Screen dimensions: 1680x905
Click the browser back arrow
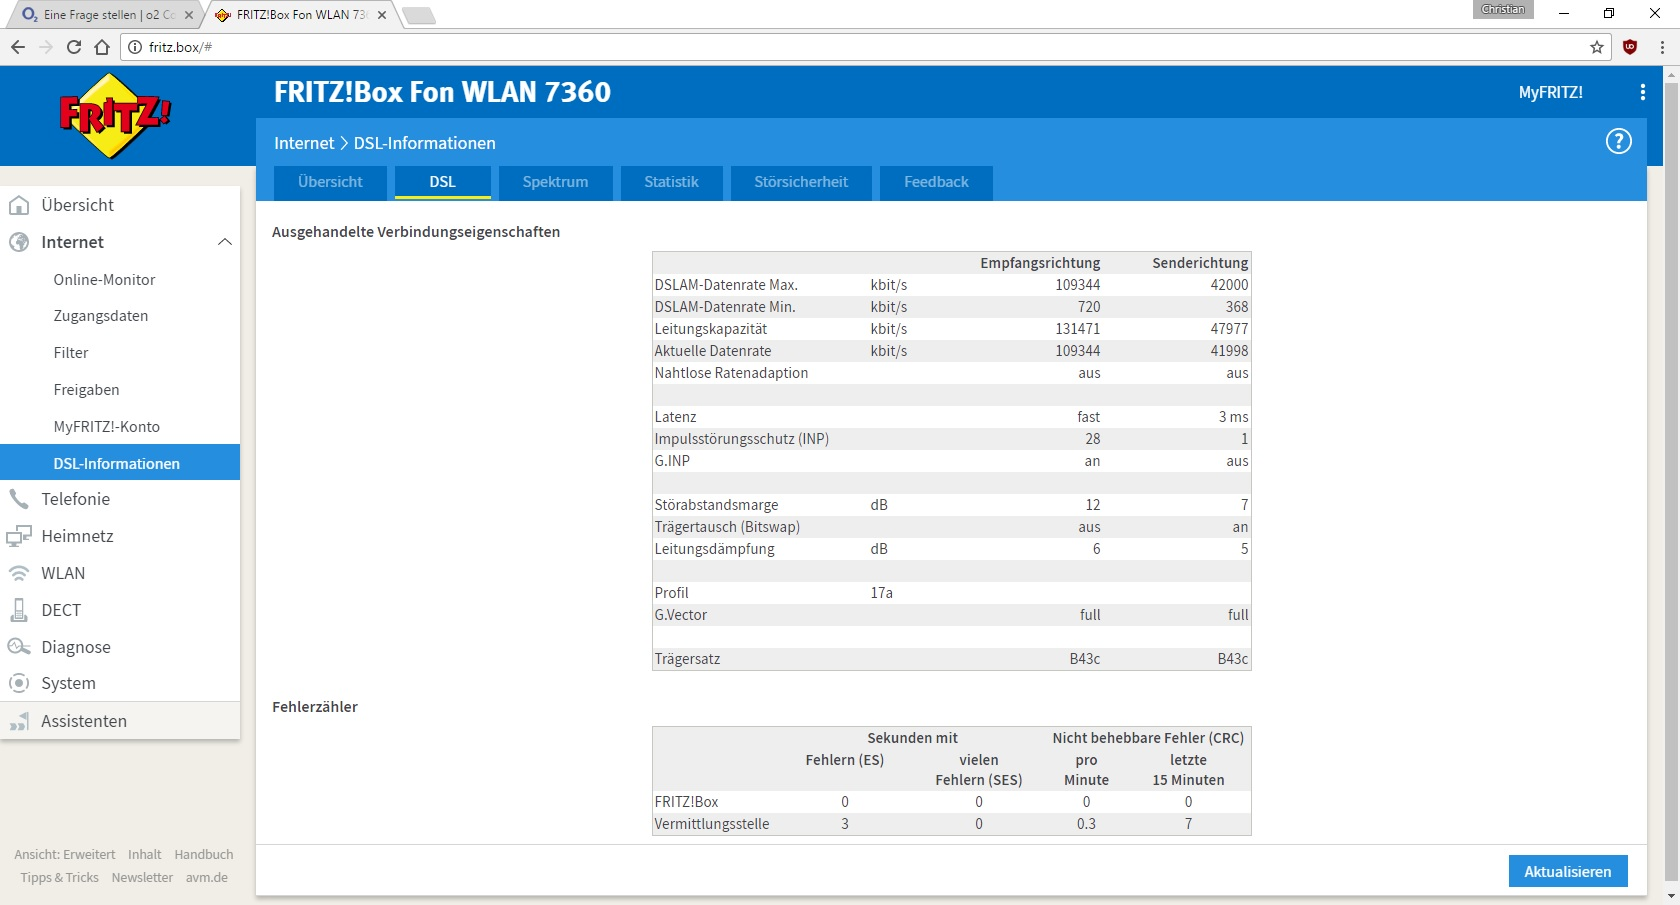click(18, 47)
